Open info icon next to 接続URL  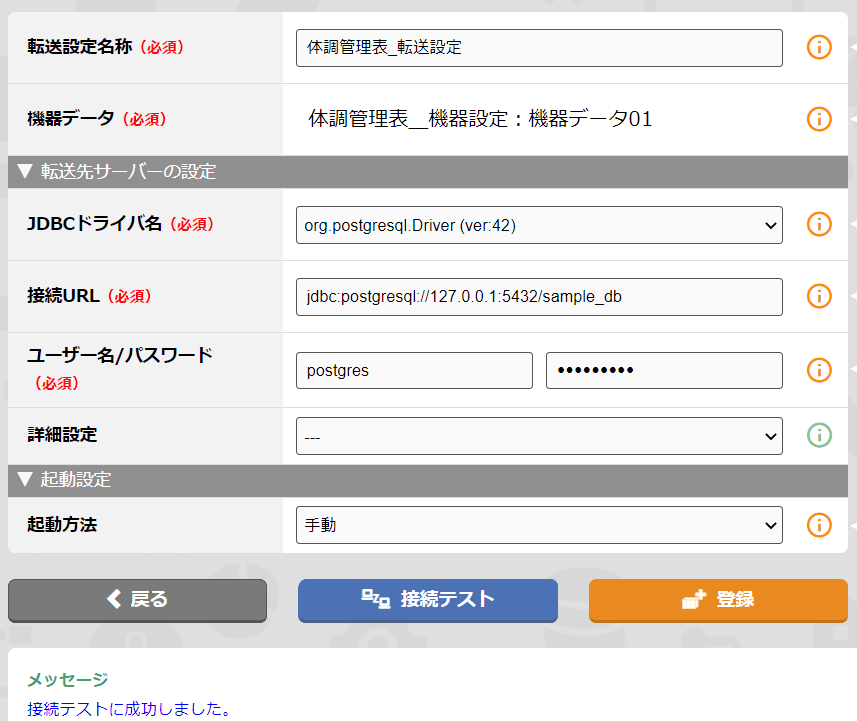(819, 296)
